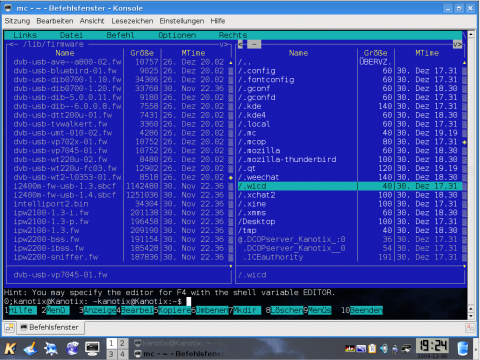Image resolution: width=480 pixels, height=360 pixels.
Task: Open the Sitzung menu
Action: tap(17, 21)
